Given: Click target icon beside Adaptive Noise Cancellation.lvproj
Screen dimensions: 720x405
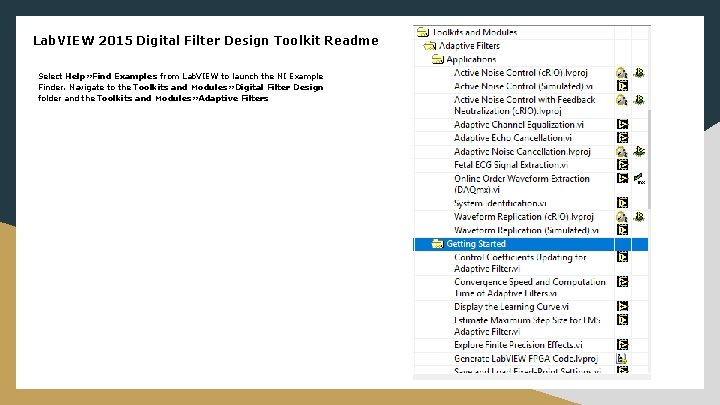Looking at the screenshot, I should (639, 151).
